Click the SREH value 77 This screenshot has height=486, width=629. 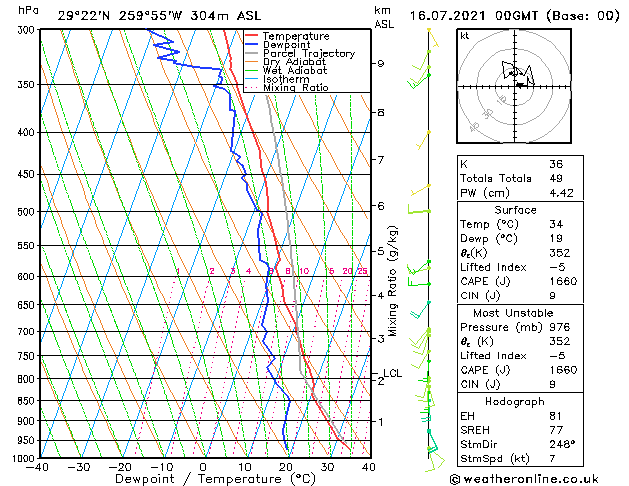click(x=555, y=430)
